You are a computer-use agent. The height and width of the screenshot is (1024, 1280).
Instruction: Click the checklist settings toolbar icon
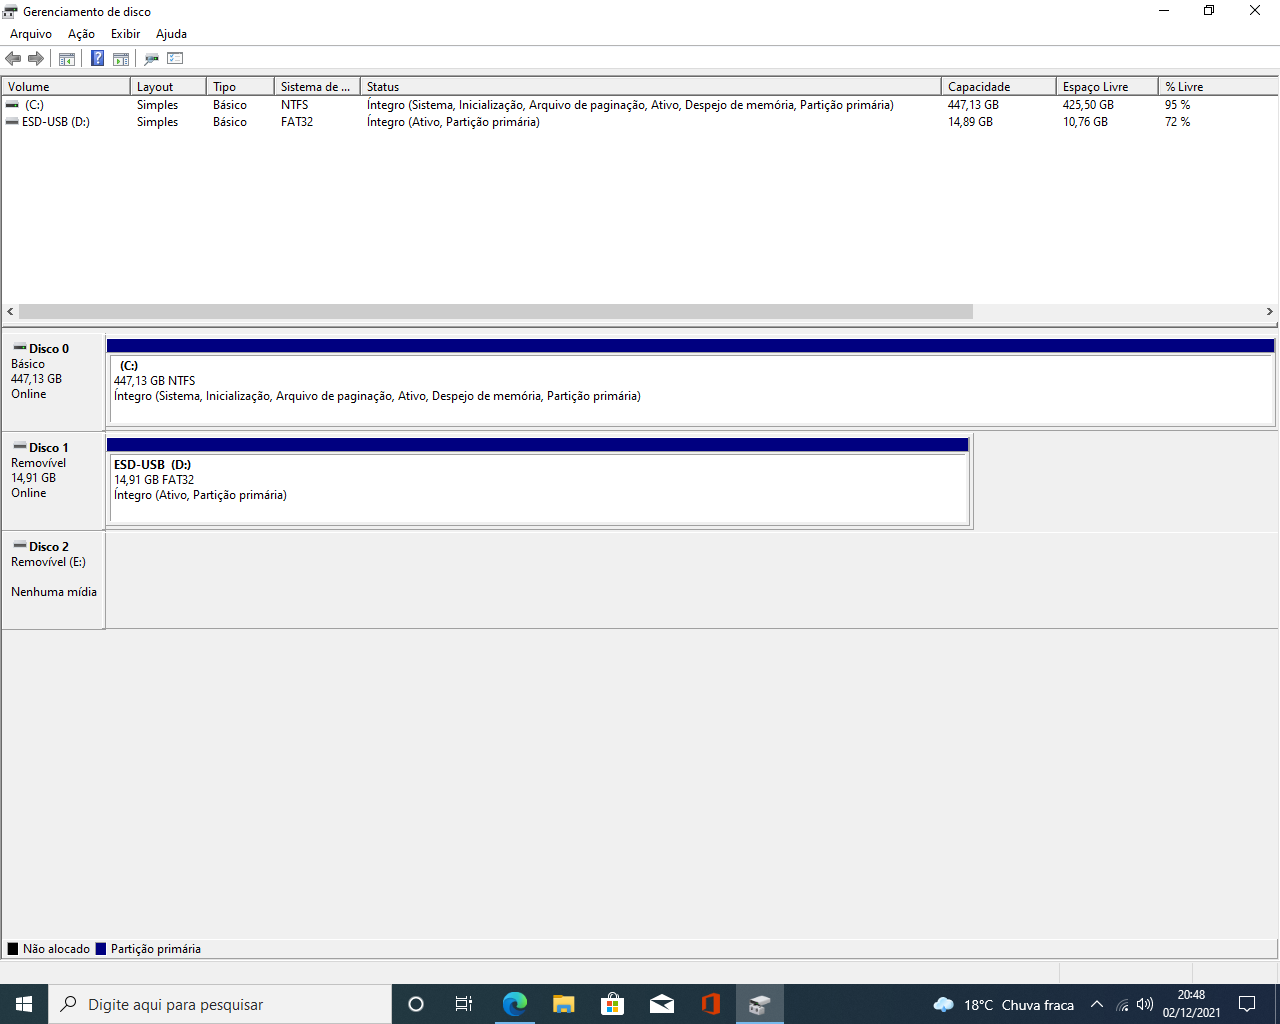coord(175,59)
